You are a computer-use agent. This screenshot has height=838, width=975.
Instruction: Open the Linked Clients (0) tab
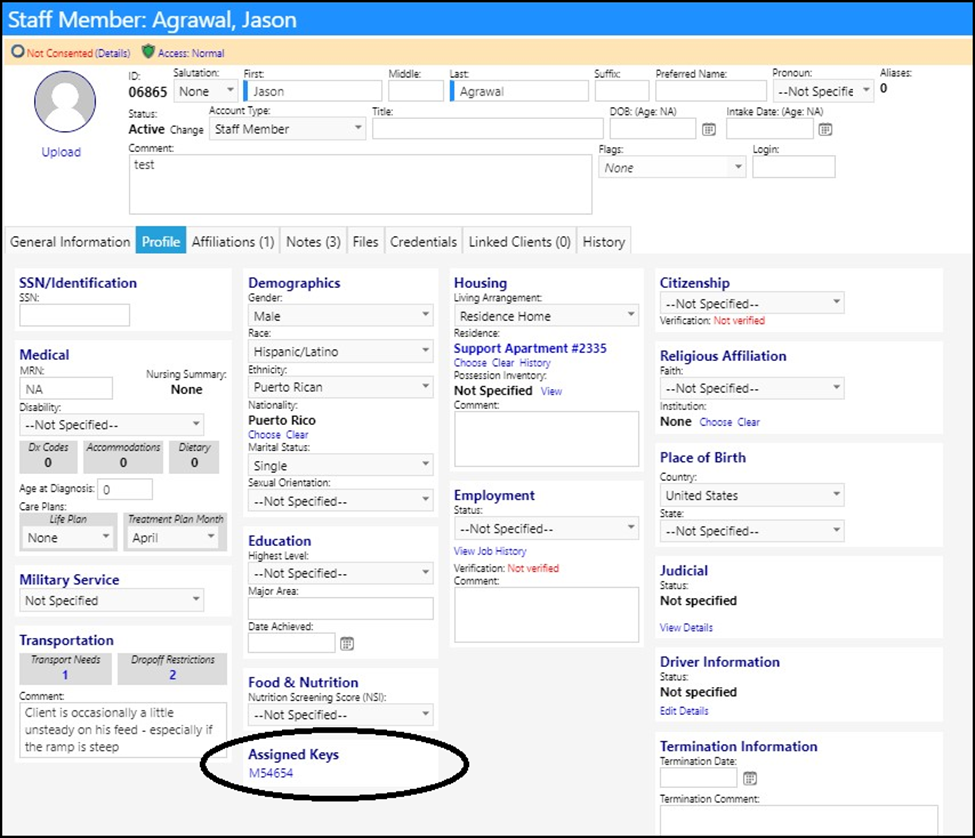[519, 241]
